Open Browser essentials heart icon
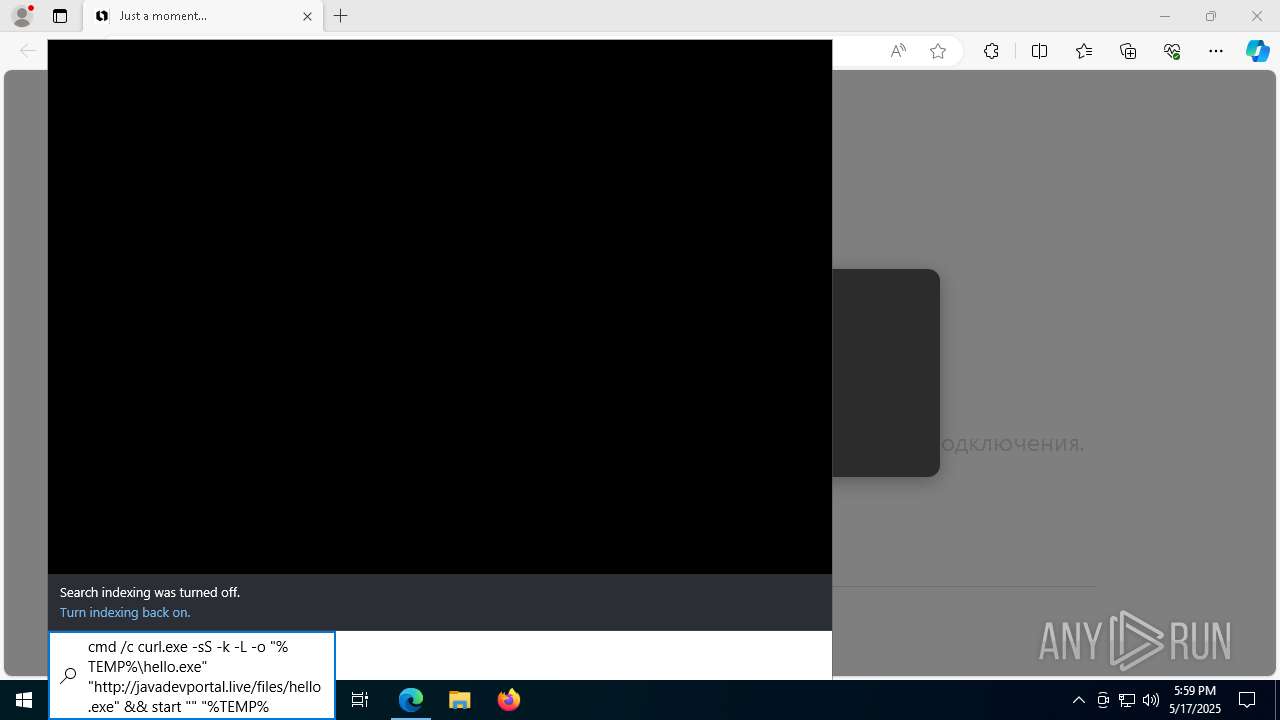This screenshot has height=720, width=1280. click(1172, 51)
